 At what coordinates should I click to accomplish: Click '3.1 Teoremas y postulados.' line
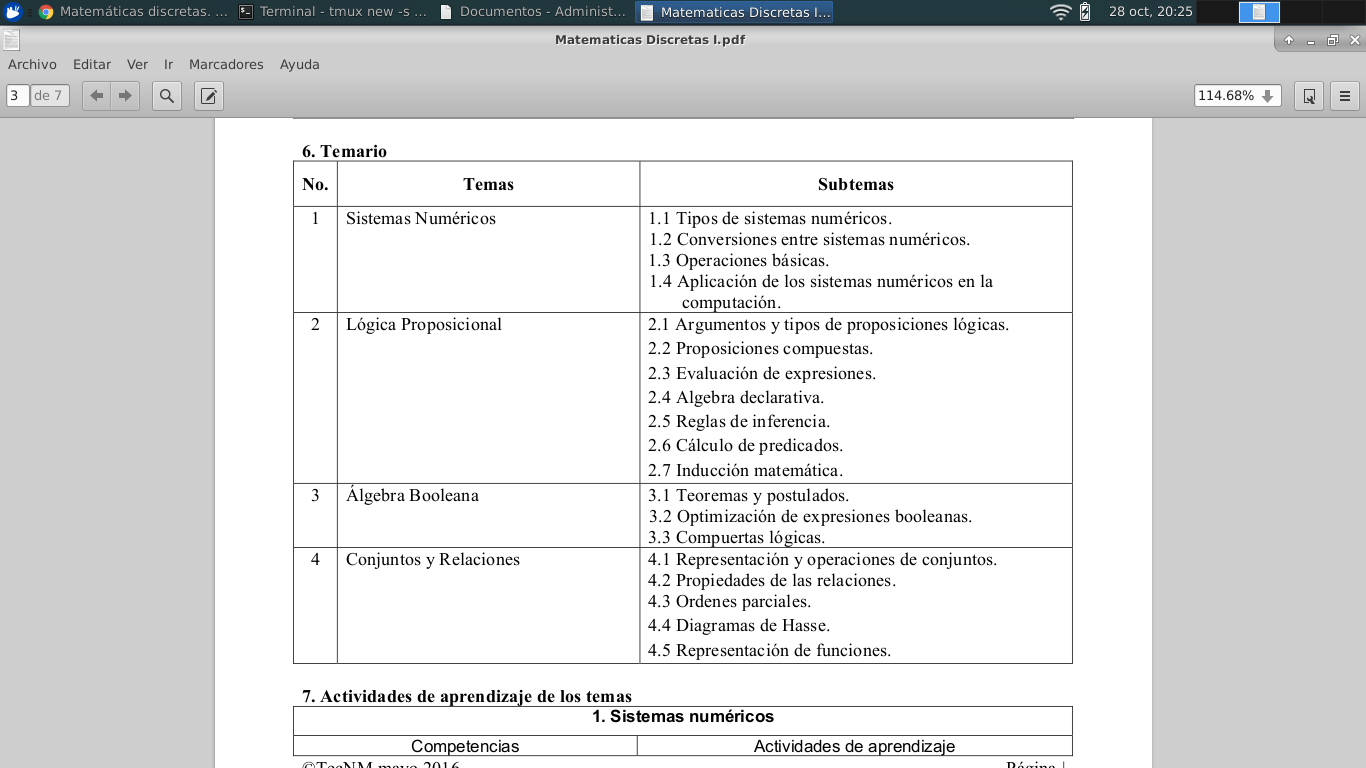pyautogui.click(x=749, y=495)
